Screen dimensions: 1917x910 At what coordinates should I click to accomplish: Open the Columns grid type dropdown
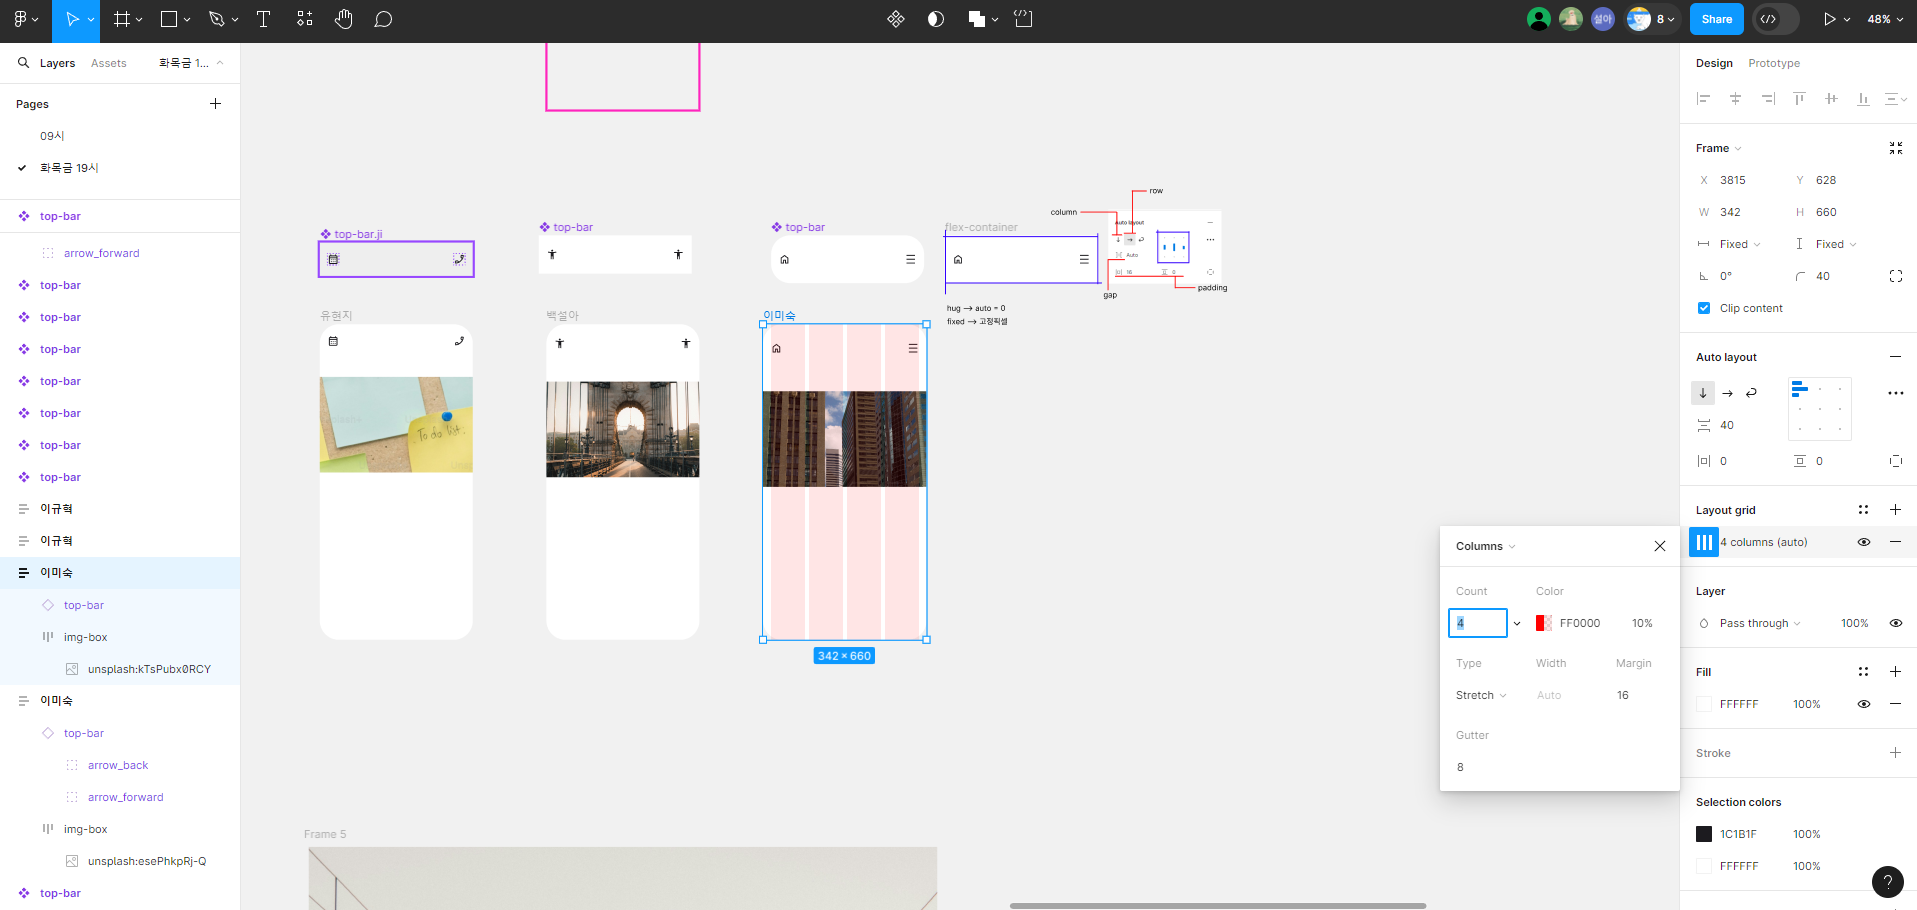[x=1486, y=546]
